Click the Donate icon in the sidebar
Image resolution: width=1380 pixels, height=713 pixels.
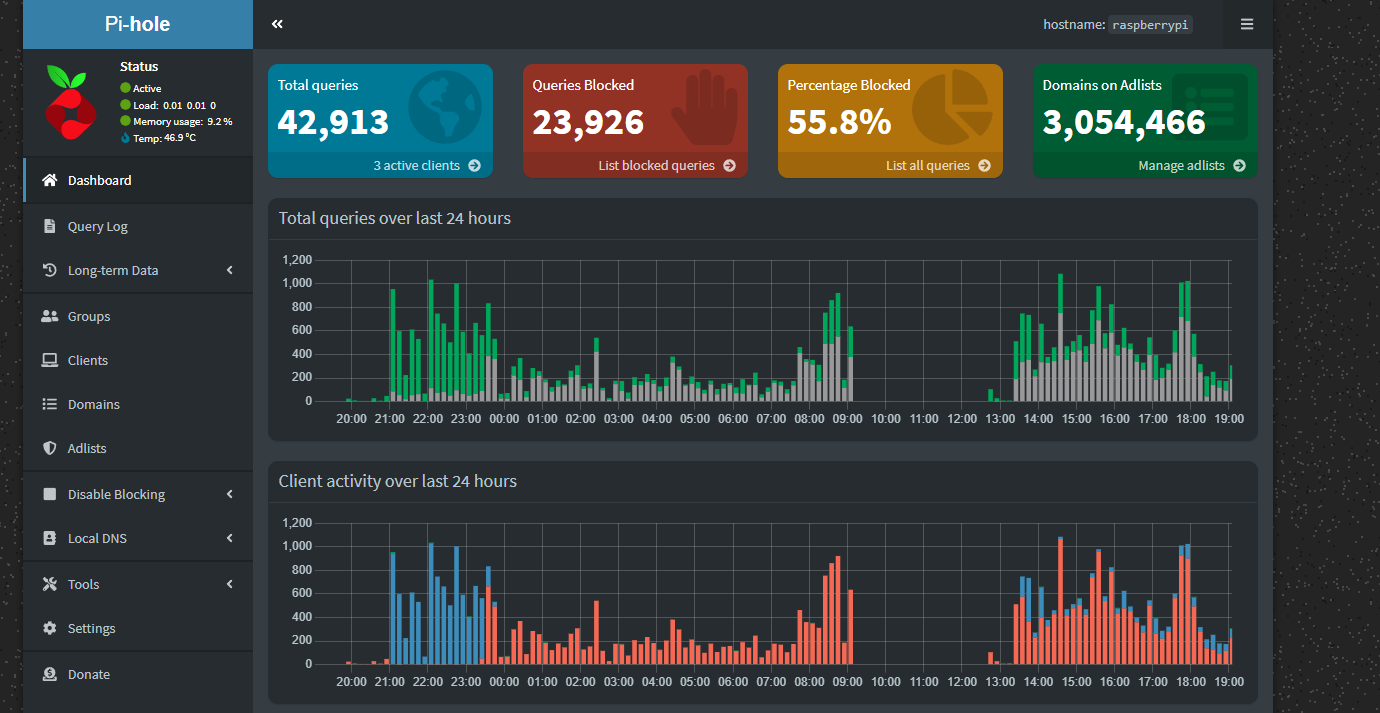coord(49,674)
